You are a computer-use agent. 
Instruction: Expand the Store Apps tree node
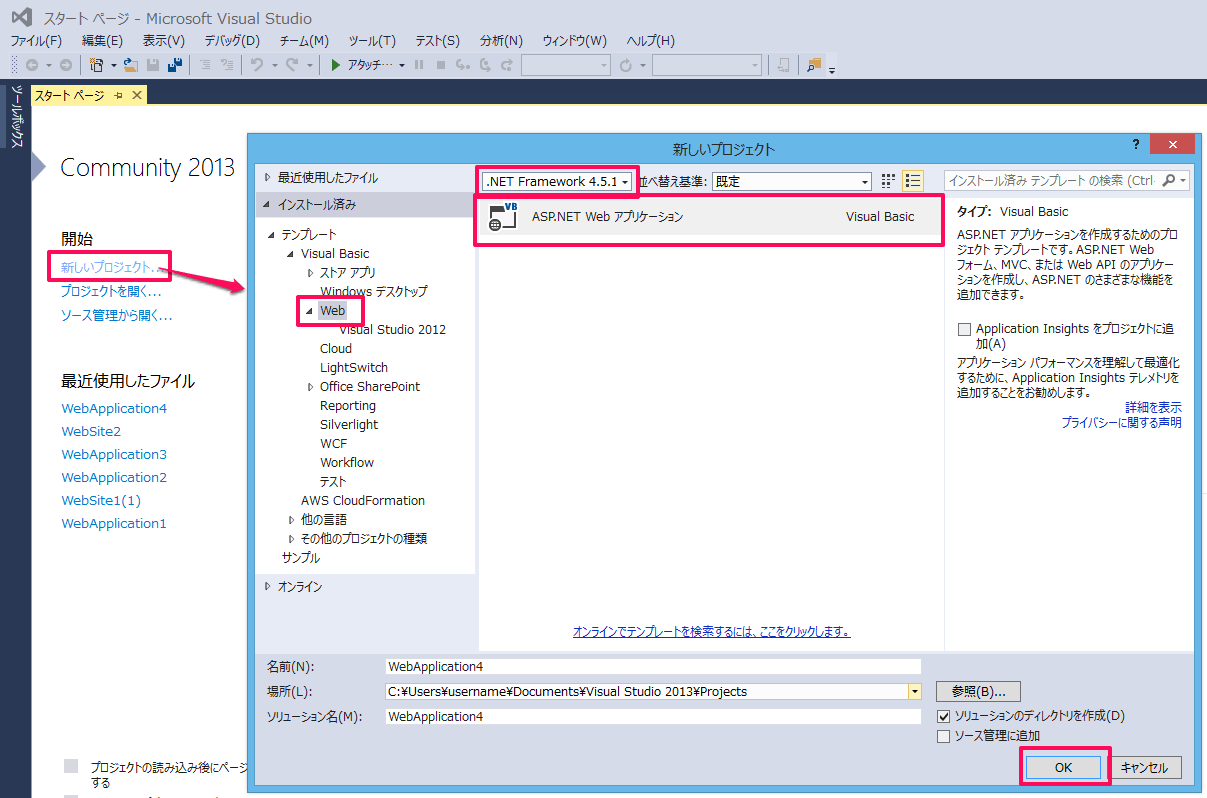[x=311, y=273]
